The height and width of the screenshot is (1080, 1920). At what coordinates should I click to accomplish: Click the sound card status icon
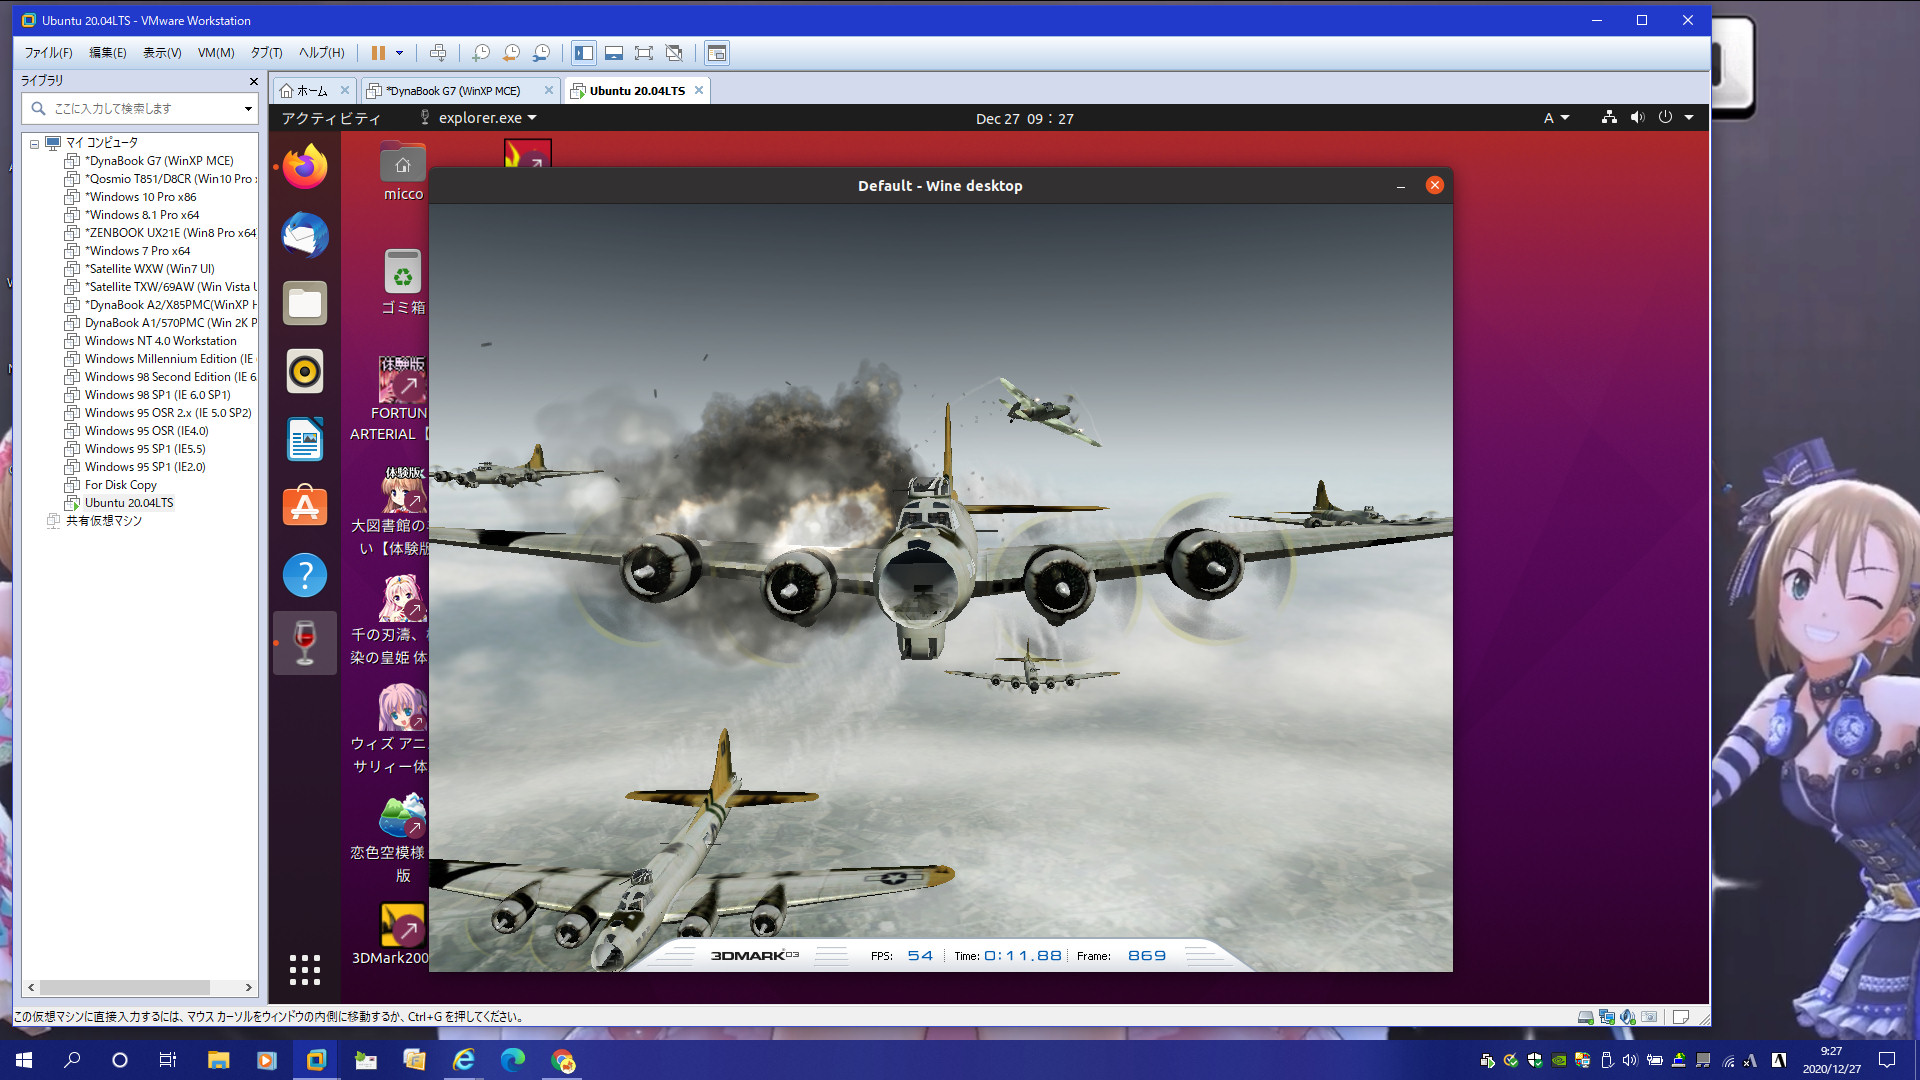pos(1628,1017)
